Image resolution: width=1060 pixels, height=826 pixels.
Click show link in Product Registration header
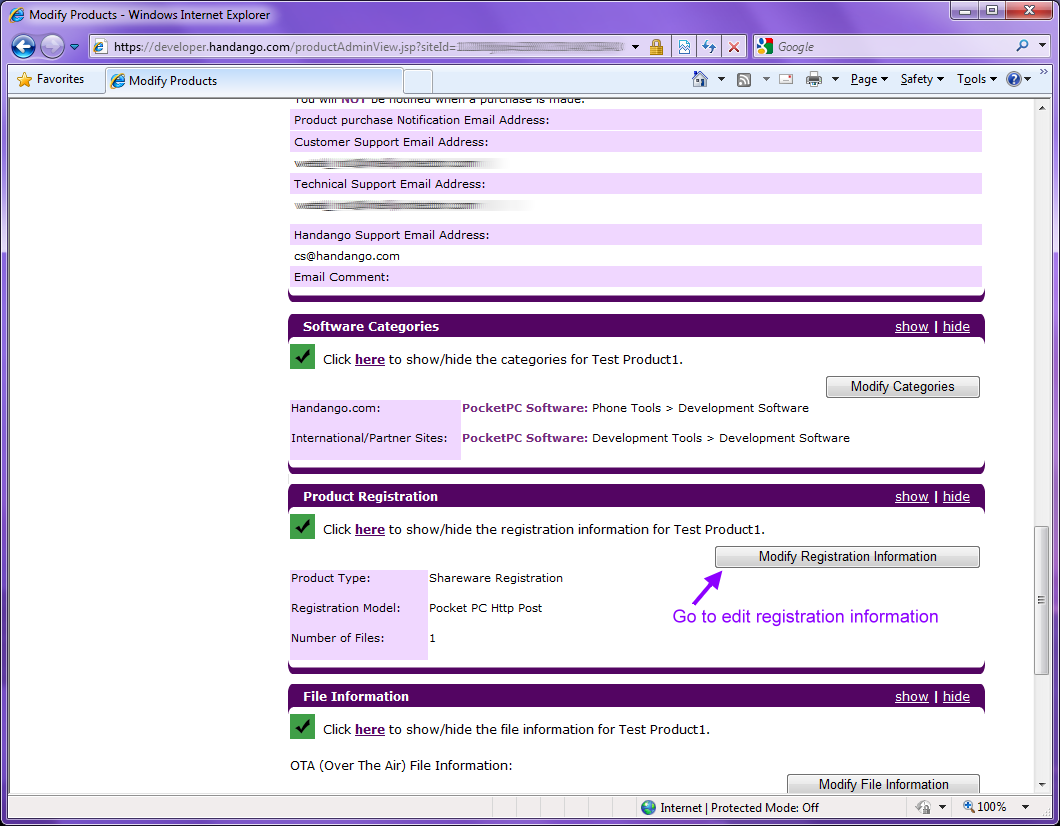[x=911, y=497]
